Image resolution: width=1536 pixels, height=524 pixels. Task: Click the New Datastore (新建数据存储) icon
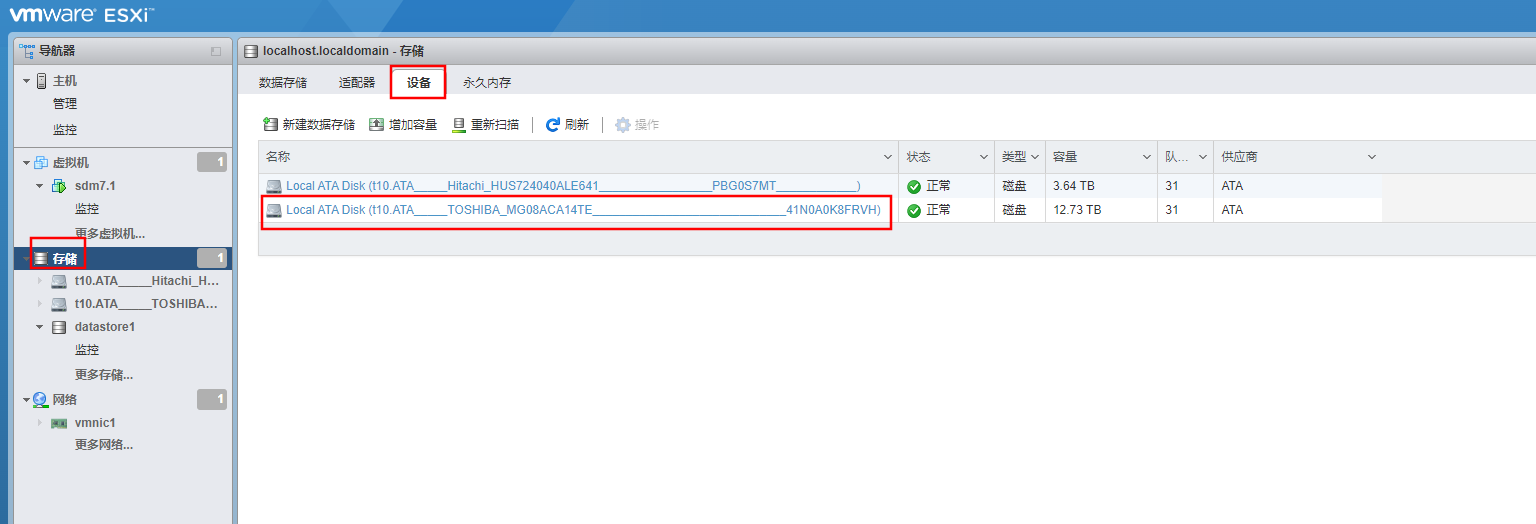coord(270,125)
